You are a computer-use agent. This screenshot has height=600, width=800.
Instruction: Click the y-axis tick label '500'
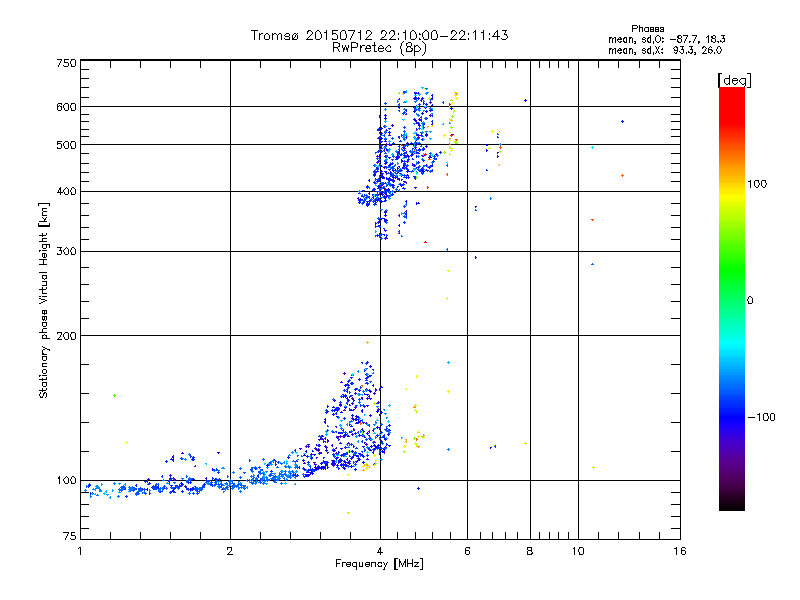(x=66, y=145)
